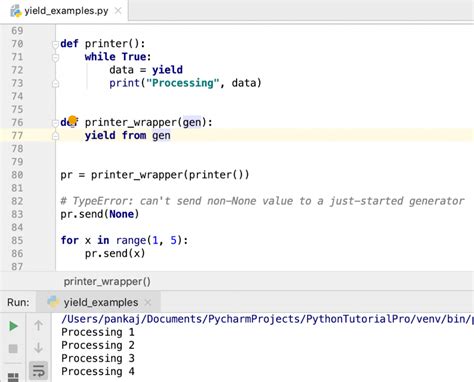Close the yield_examples run tab
474x382 pixels.
148,302
